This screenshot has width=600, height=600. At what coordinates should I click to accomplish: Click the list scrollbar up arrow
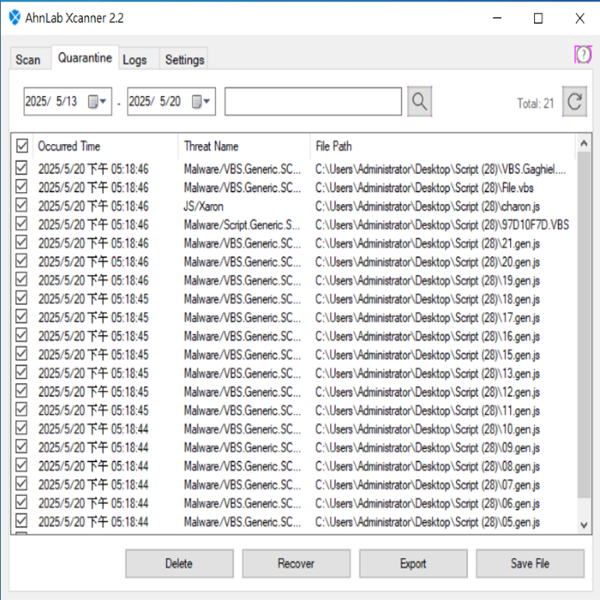584,144
